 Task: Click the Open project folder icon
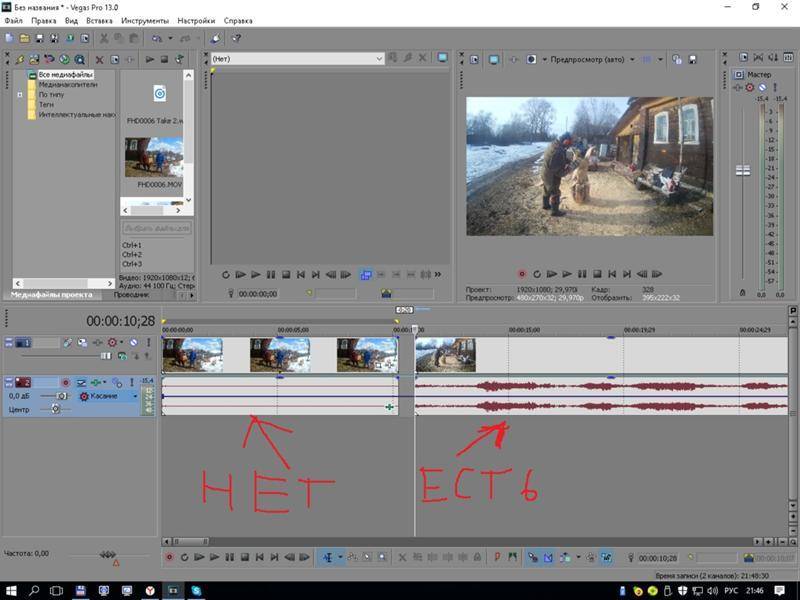click(x=24, y=38)
